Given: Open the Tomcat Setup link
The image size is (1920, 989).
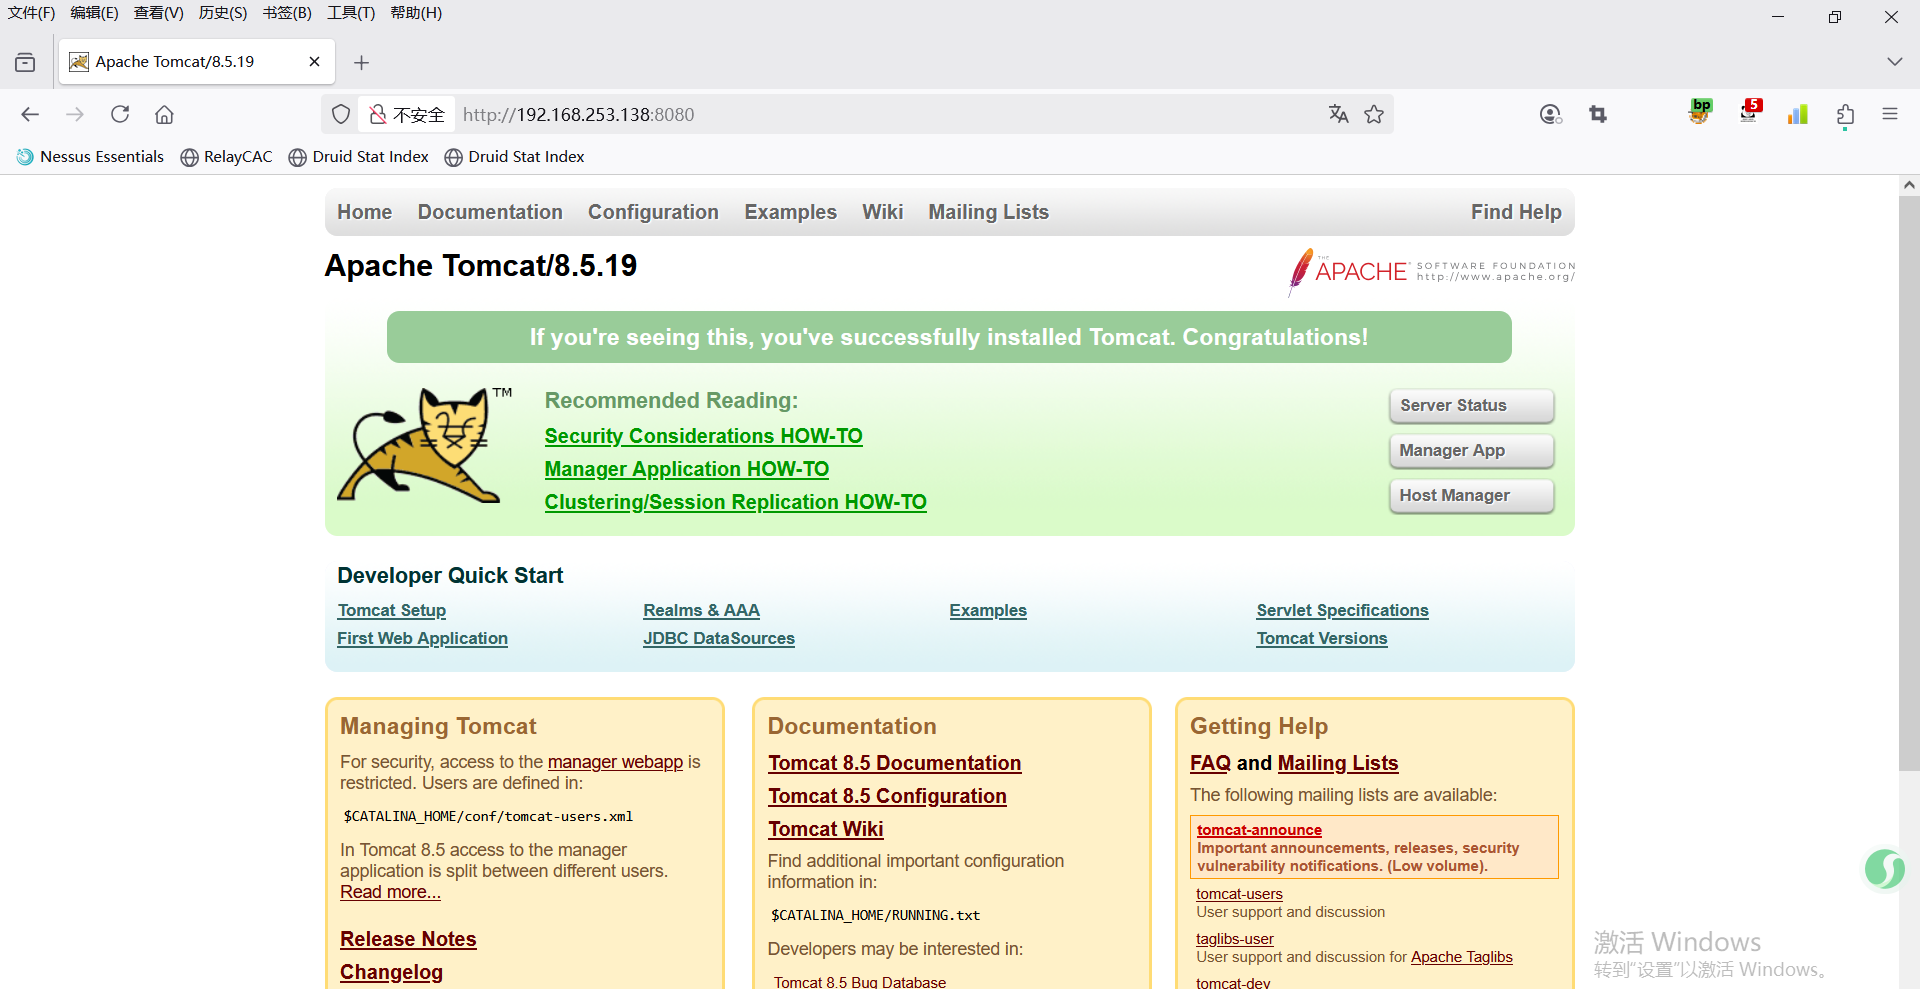Looking at the screenshot, I should click(392, 610).
